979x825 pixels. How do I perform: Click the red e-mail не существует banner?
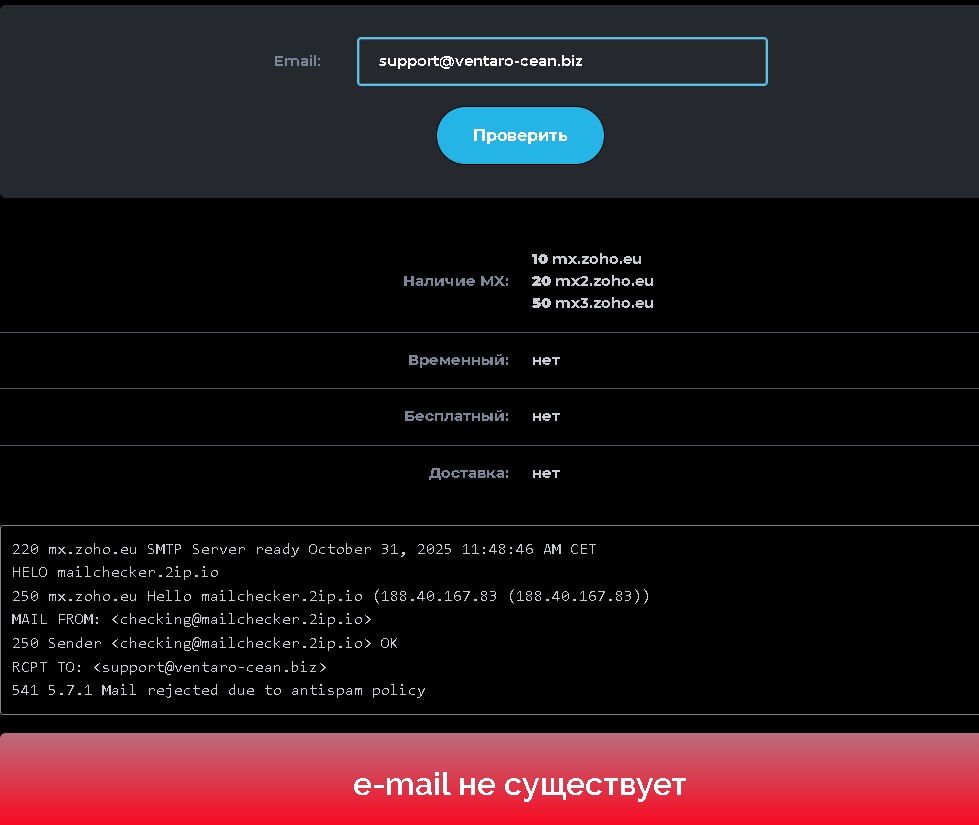pyautogui.click(x=519, y=785)
